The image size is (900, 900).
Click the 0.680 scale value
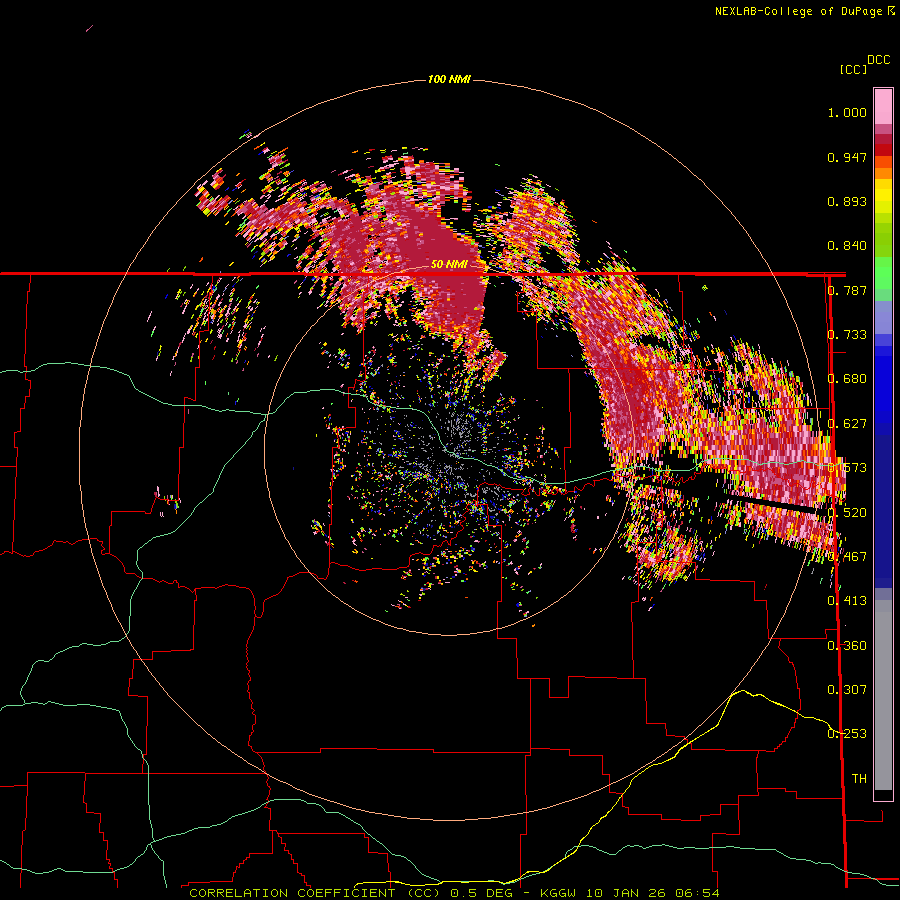tap(847, 379)
